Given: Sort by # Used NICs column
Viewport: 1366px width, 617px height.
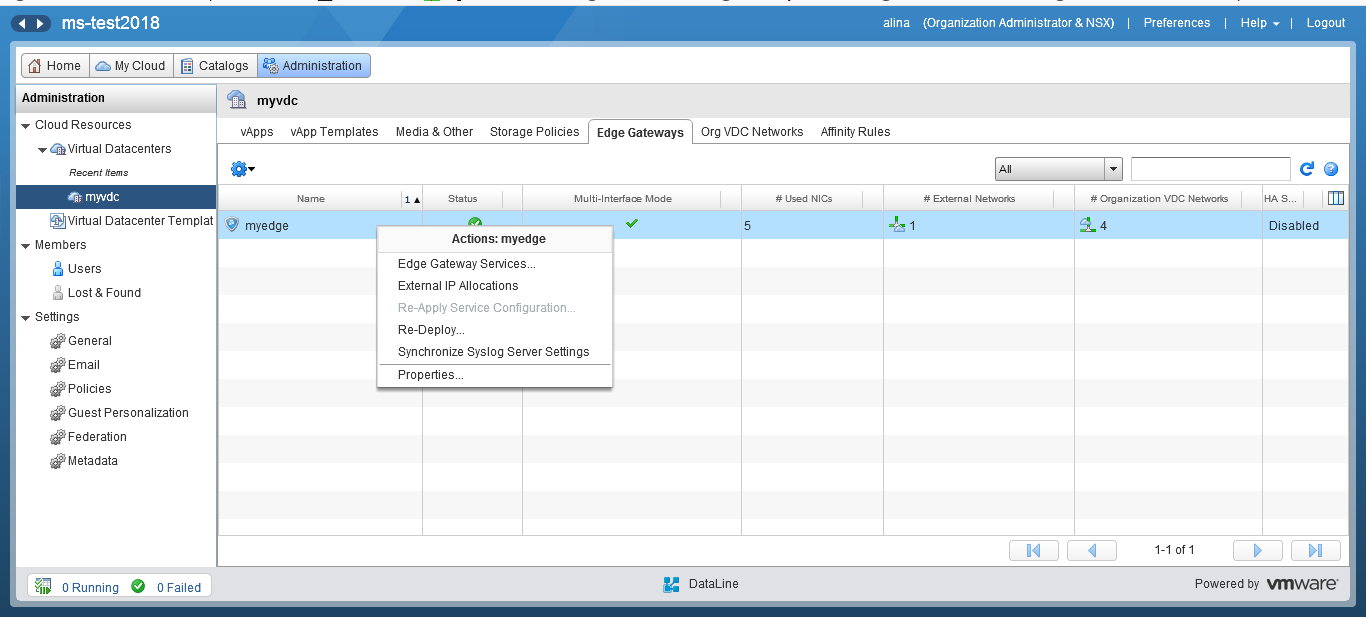Looking at the screenshot, I should click(804, 198).
